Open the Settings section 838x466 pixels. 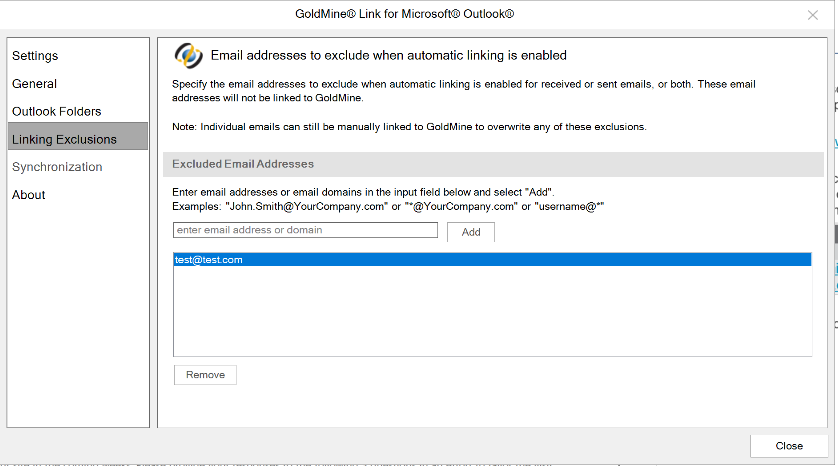pyautogui.click(x=35, y=56)
